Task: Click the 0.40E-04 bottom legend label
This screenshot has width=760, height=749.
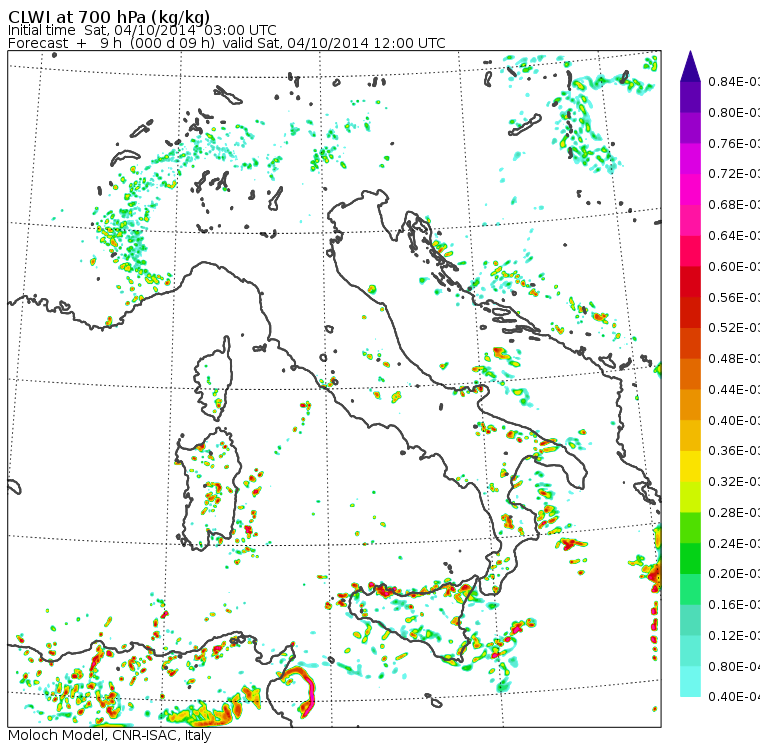Action: [734, 697]
